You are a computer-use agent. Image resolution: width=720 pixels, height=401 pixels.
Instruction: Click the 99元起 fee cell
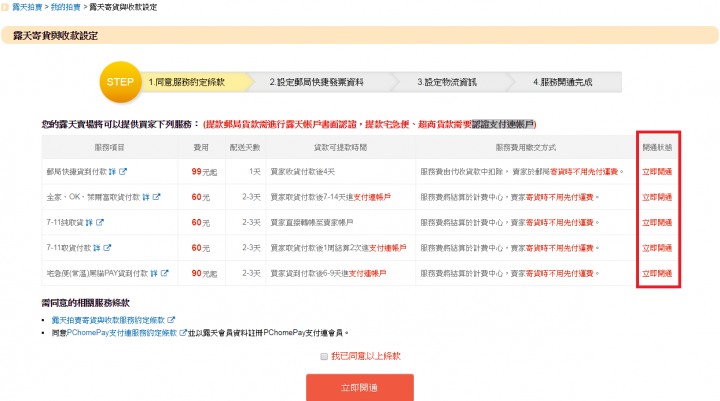pos(204,172)
